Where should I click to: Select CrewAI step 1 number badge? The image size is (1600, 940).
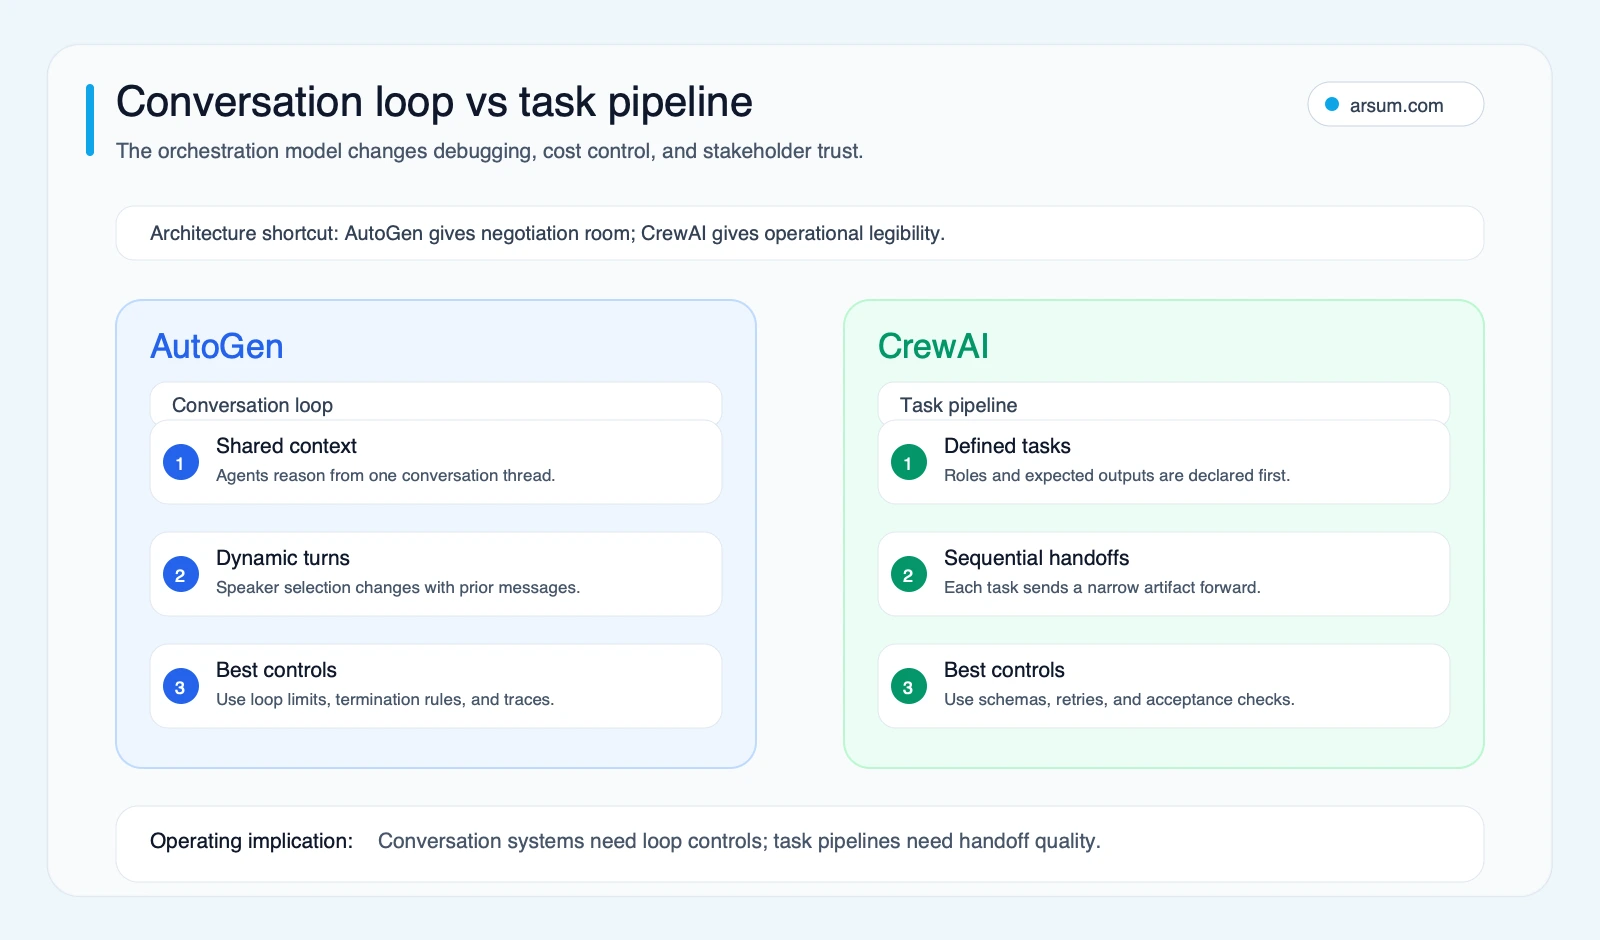[908, 463]
